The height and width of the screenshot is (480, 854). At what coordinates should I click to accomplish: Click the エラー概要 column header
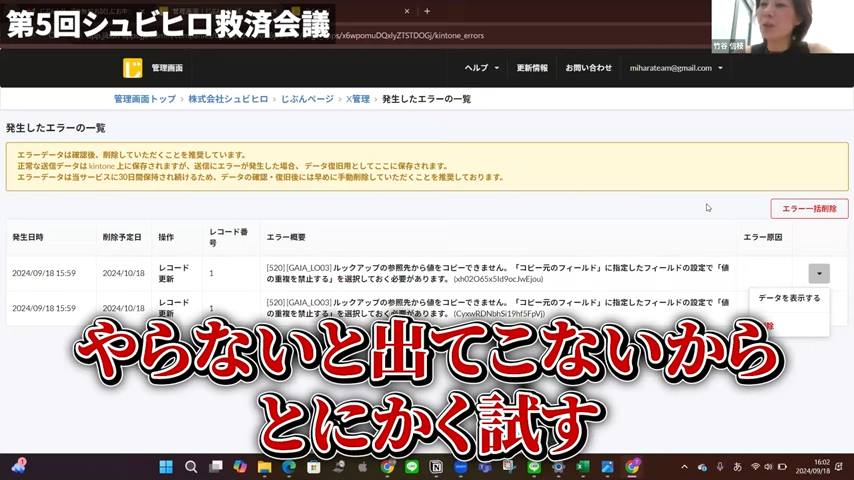pyautogui.click(x=286, y=238)
